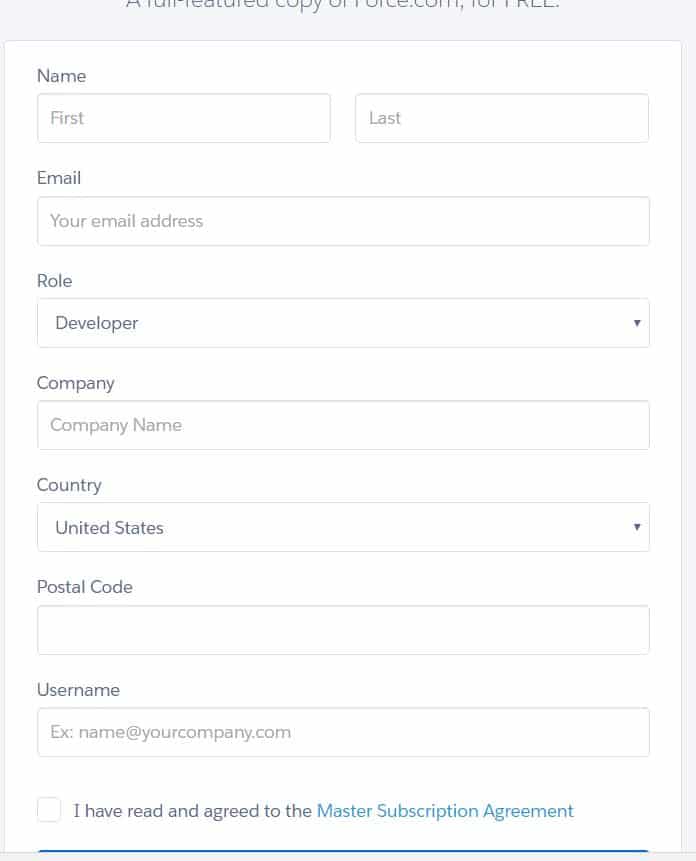Click the First name input field
Screen dimensions: 696x861
click(x=184, y=118)
